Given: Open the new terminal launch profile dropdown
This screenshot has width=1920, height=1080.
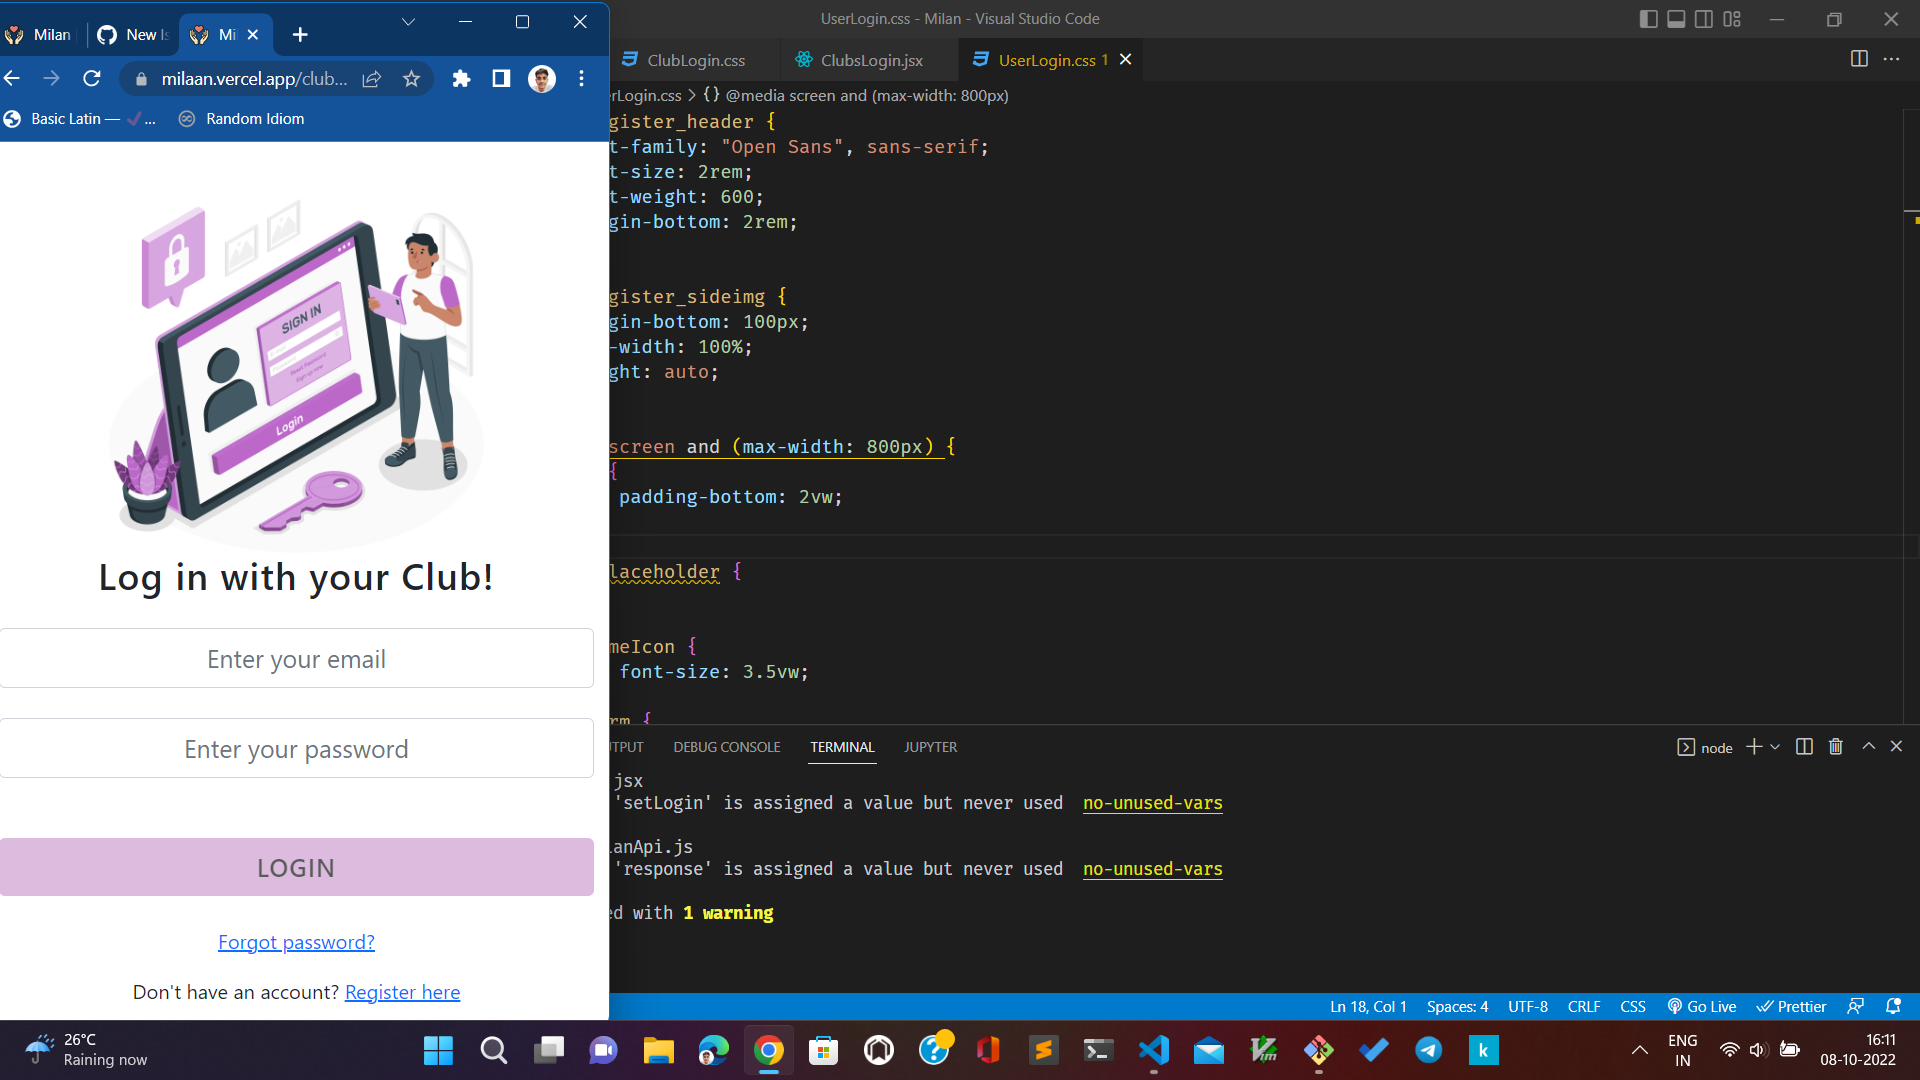Looking at the screenshot, I should click(x=1775, y=747).
